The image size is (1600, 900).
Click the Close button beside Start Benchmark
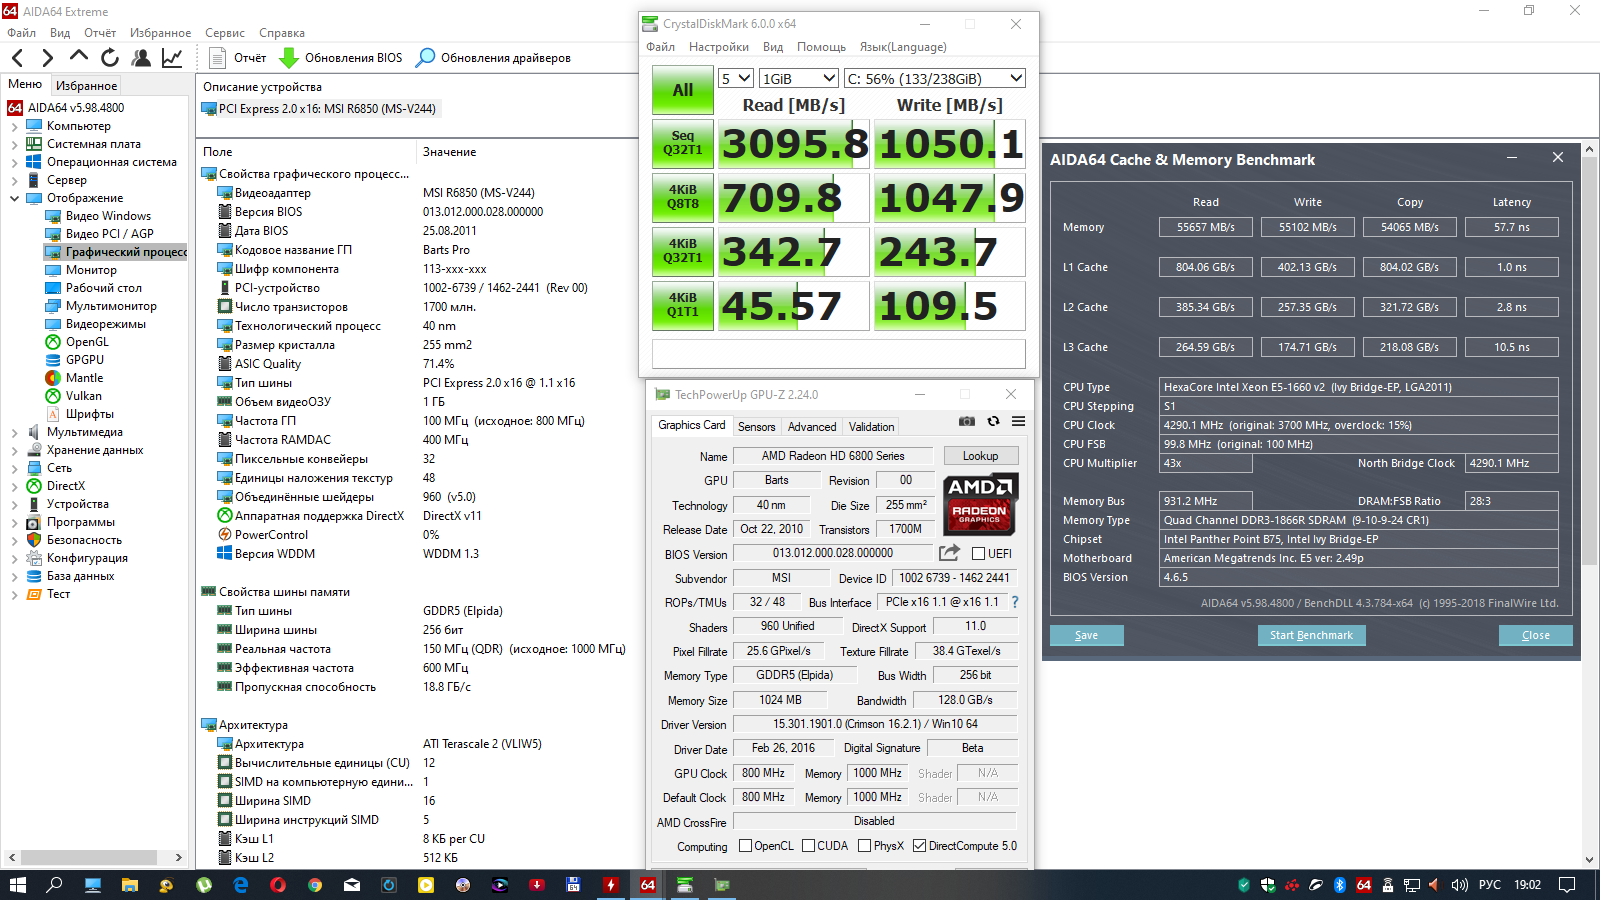click(1536, 635)
